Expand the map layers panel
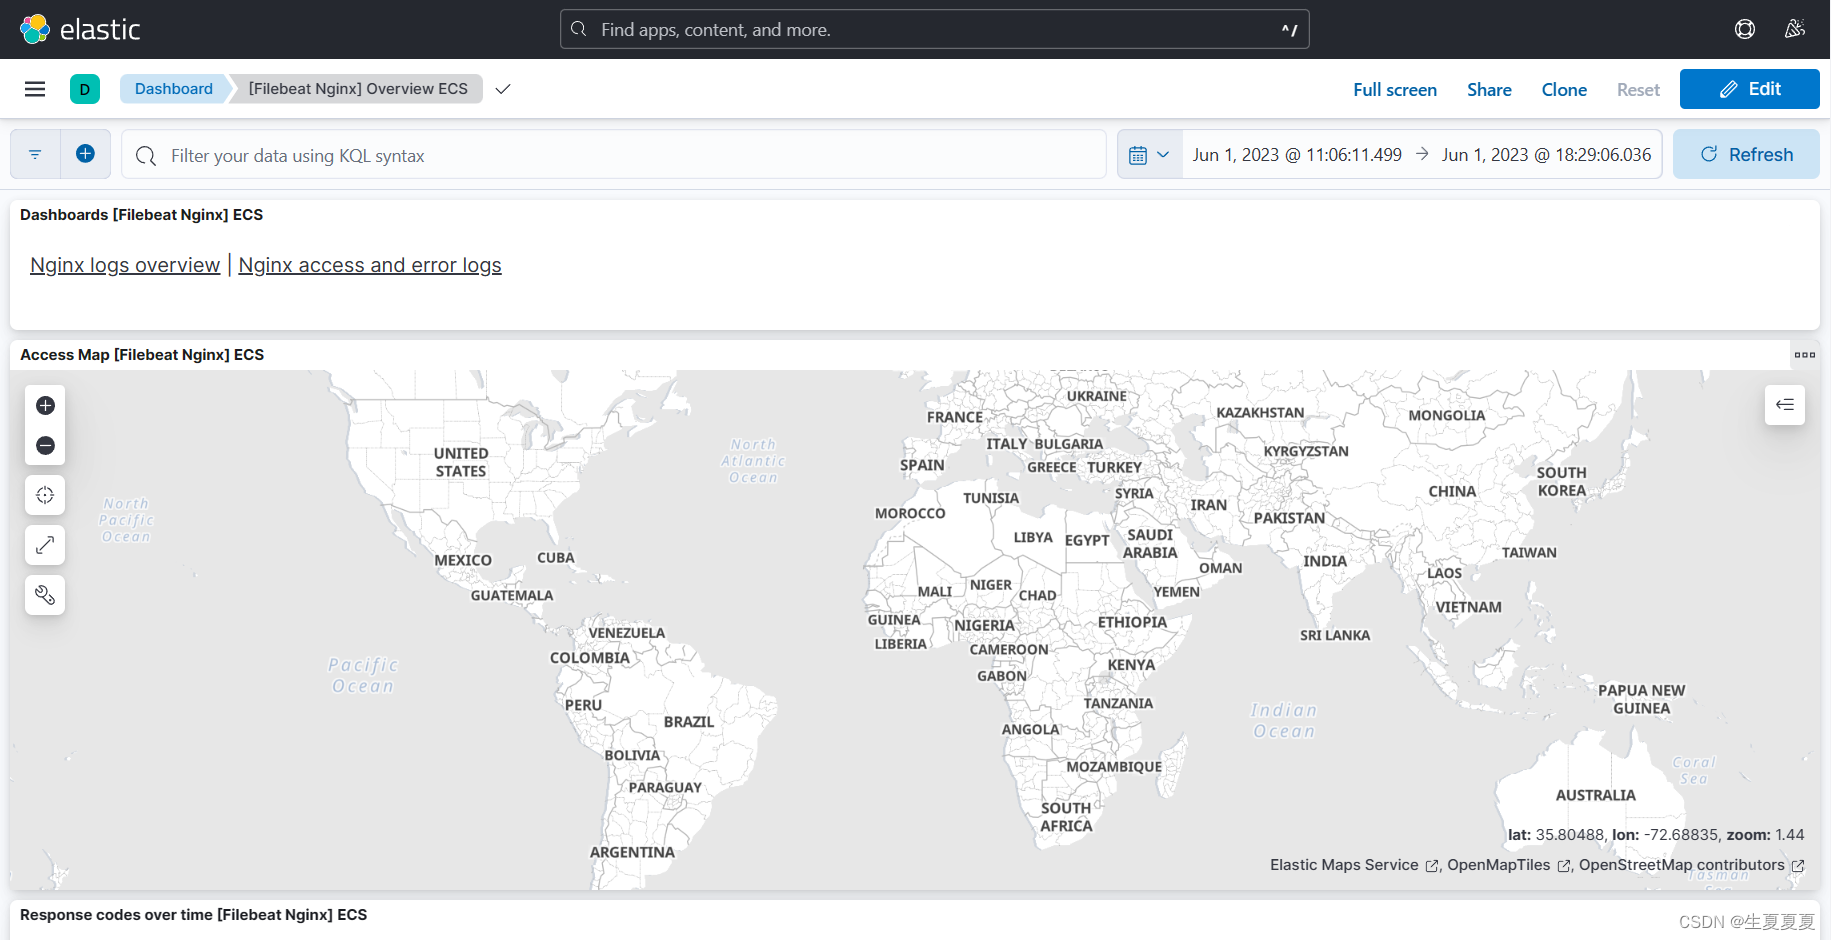The width and height of the screenshot is (1831, 940). [x=1785, y=405]
